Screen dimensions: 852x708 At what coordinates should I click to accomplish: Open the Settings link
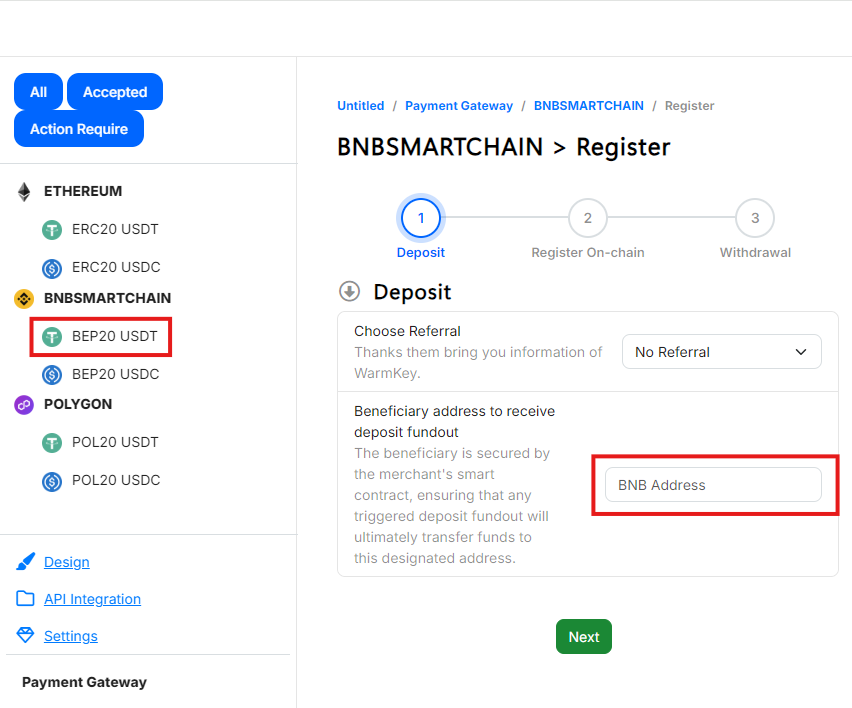click(71, 636)
